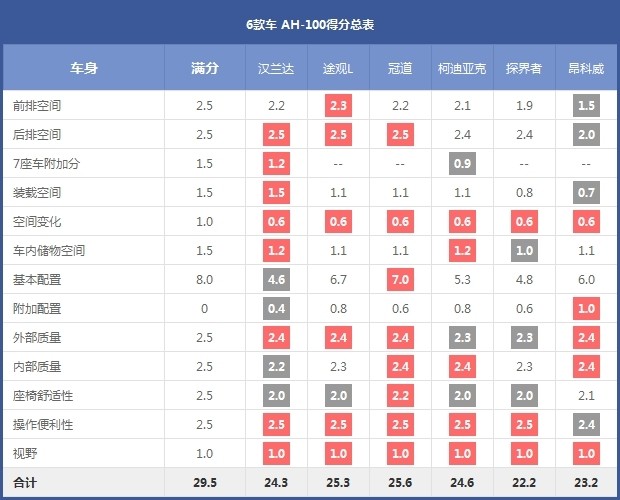Click the gray 4.6 score badge
The width and height of the screenshot is (620, 500).
coord(277,279)
